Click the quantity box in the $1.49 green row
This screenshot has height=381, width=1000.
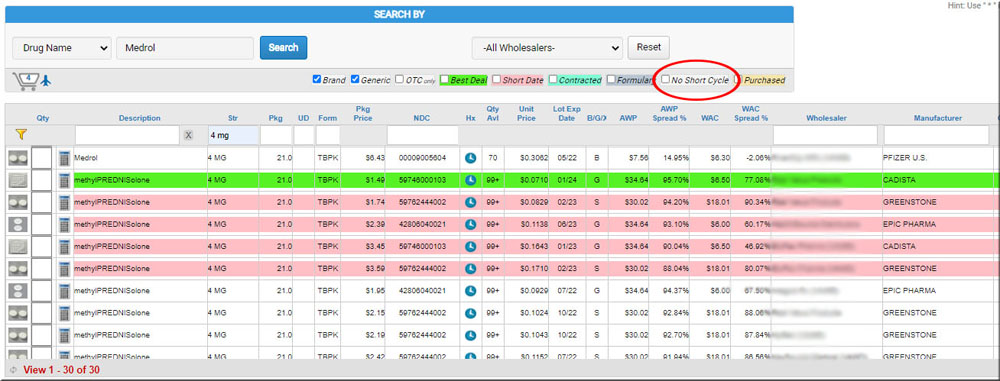(42, 180)
